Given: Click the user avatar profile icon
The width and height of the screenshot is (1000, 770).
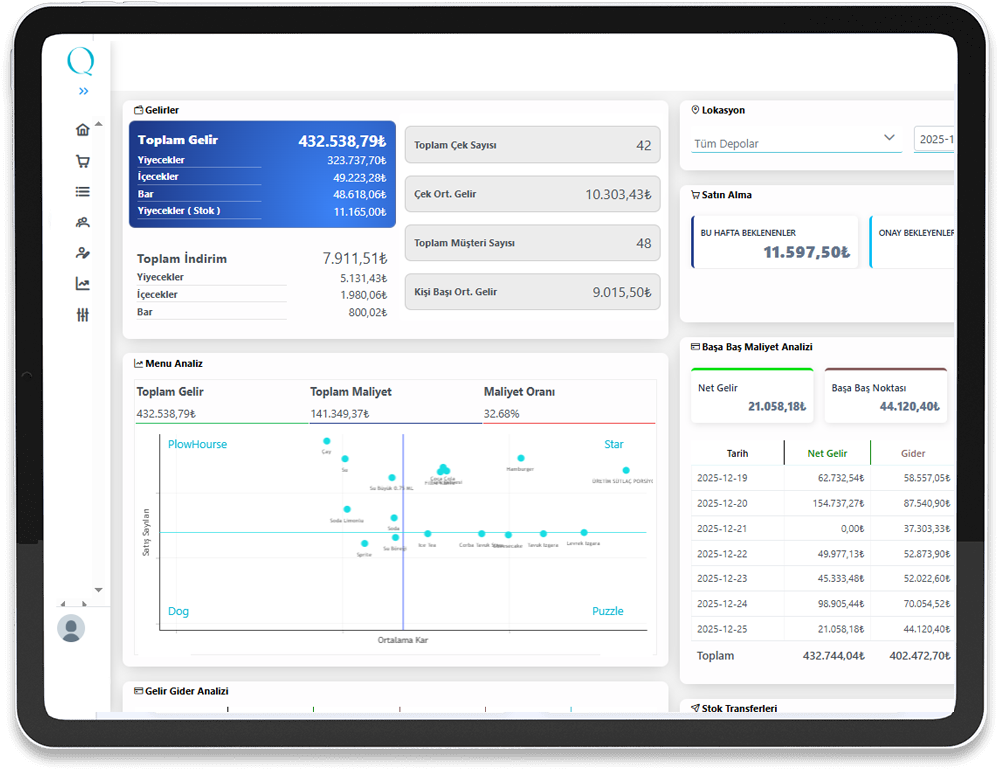Looking at the screenshot, I should pyautogui.click(x=71, y=628).
